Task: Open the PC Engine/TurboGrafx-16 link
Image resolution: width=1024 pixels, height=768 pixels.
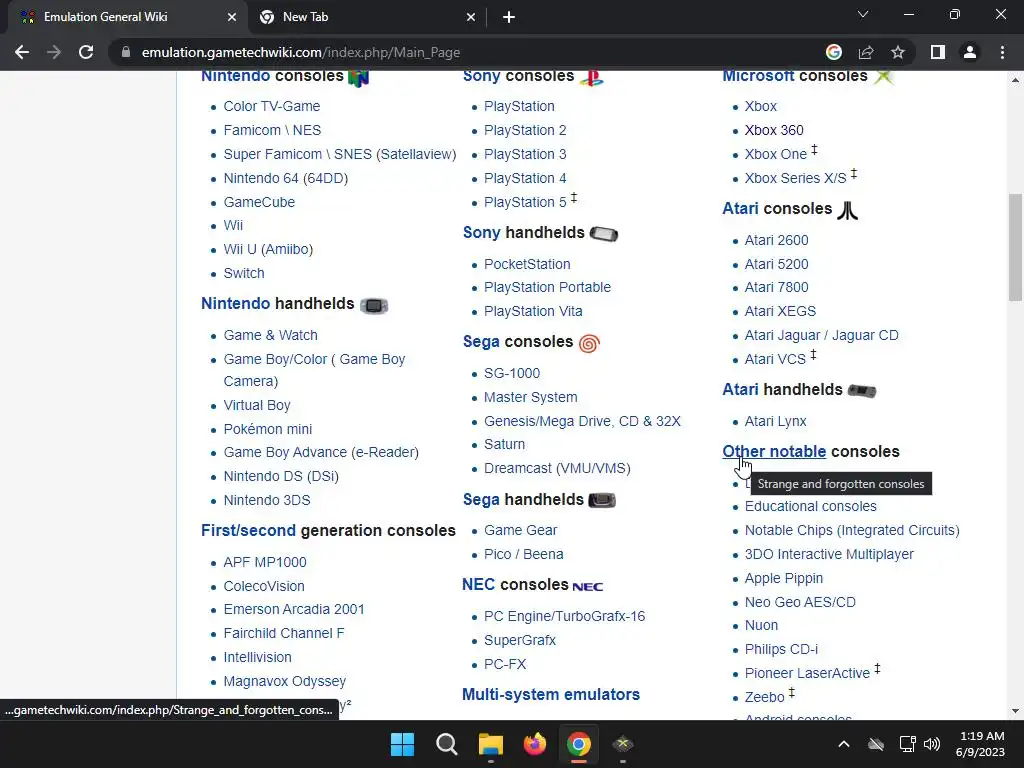Action: [x=564, y=616]
